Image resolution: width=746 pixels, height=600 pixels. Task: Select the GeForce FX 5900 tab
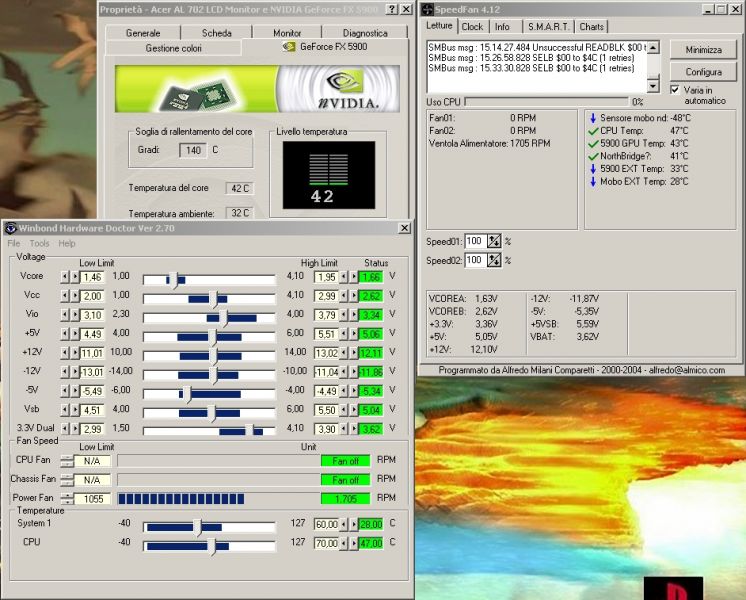point(324,46)
